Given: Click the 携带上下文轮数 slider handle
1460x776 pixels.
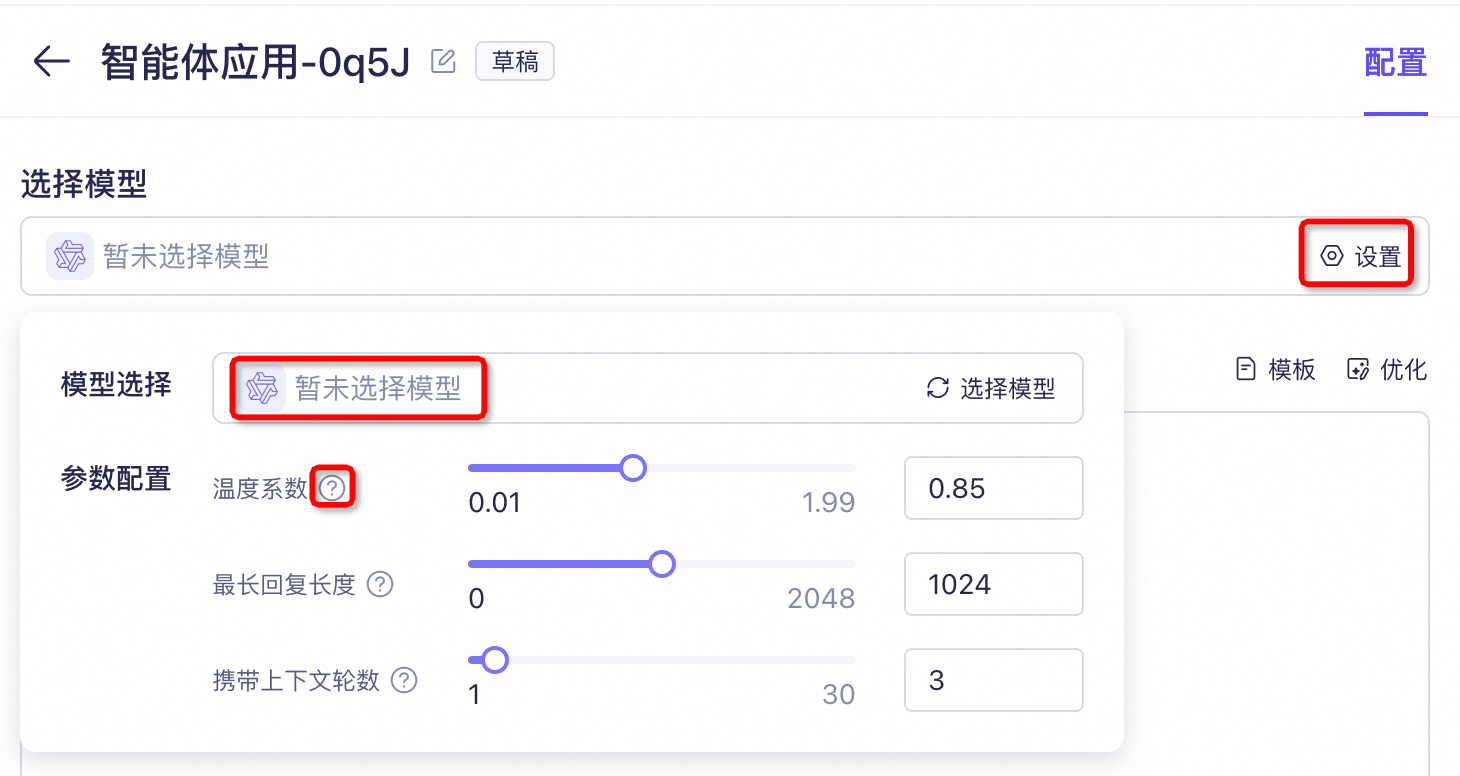Looking at the screenshot, I should point(495,660).
